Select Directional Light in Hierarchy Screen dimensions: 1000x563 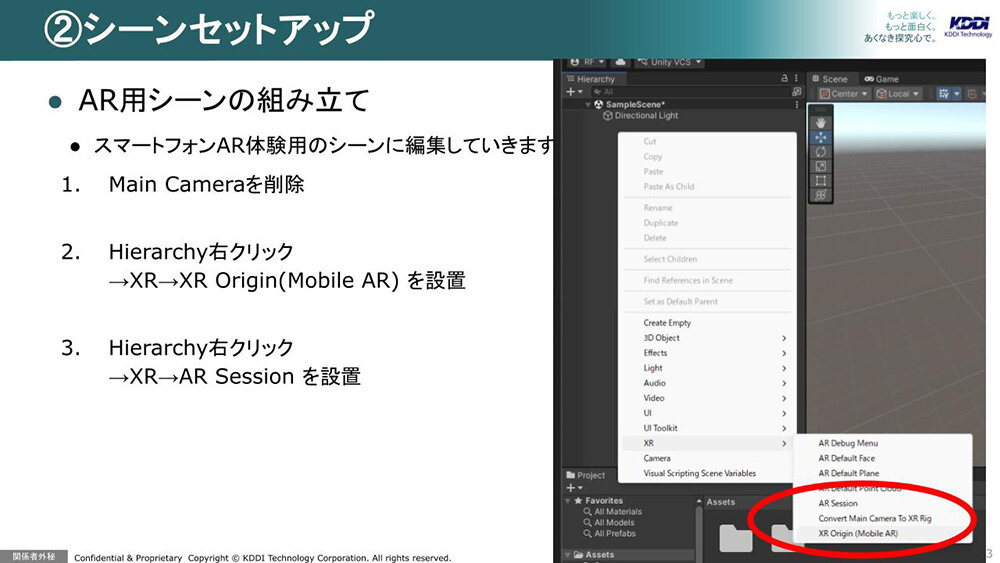(x=646, y=116)
